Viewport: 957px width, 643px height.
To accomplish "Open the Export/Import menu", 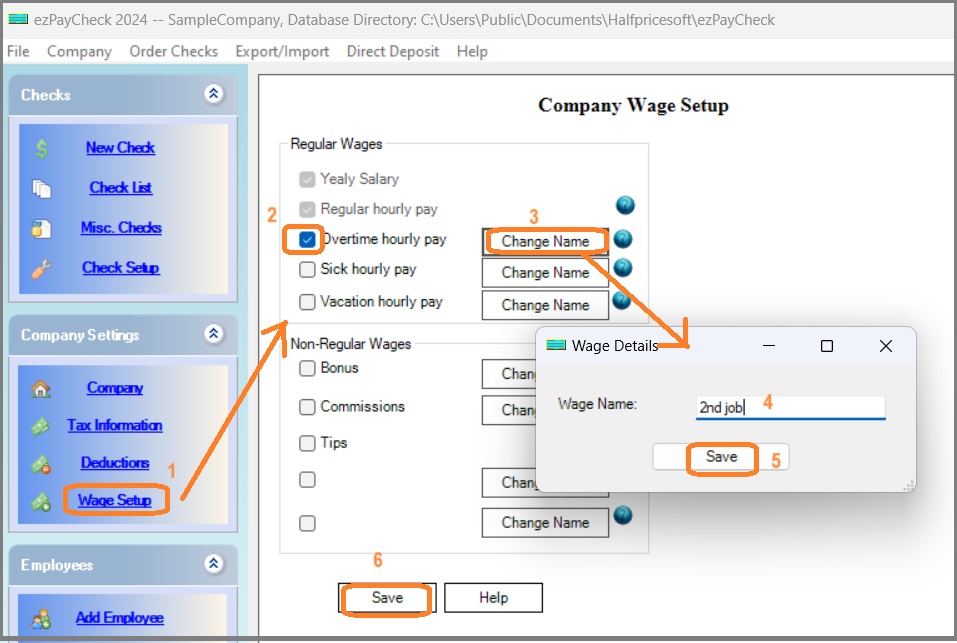I will [283, 51].
